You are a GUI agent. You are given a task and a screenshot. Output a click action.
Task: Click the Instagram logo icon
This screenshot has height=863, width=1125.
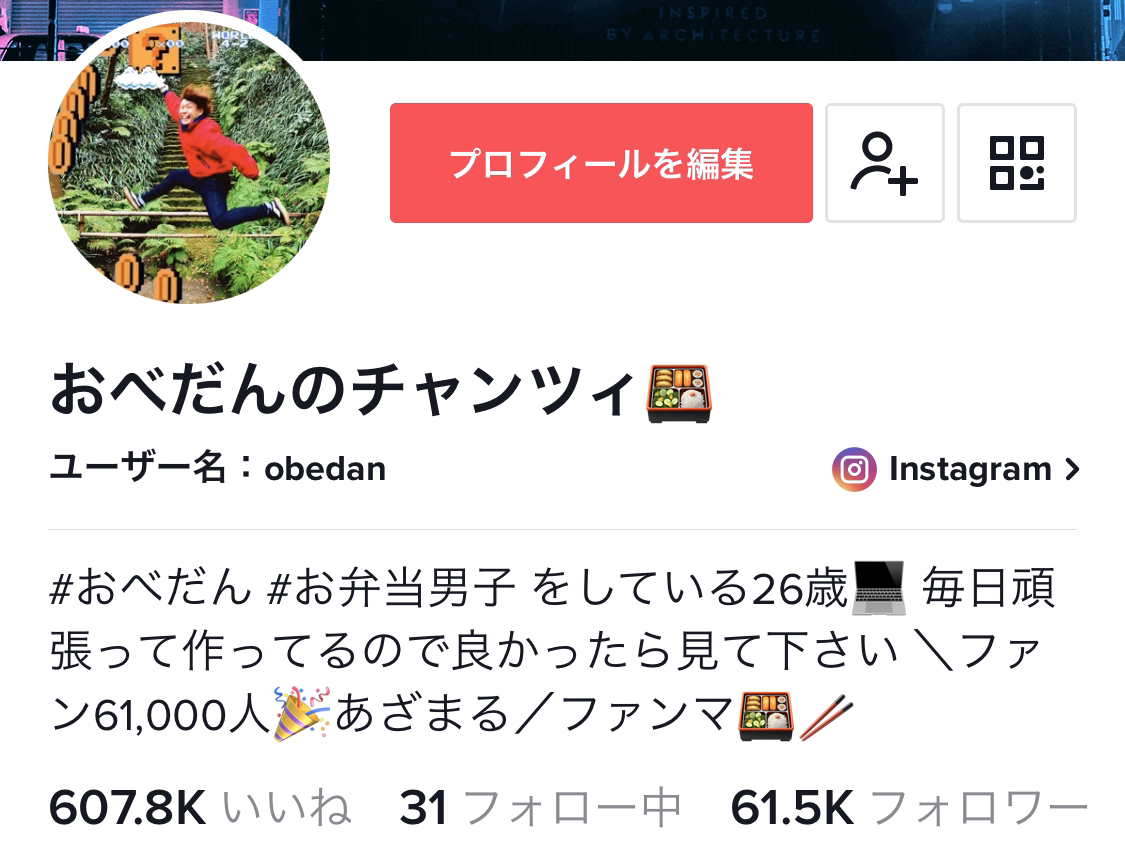tap(854, 469)
